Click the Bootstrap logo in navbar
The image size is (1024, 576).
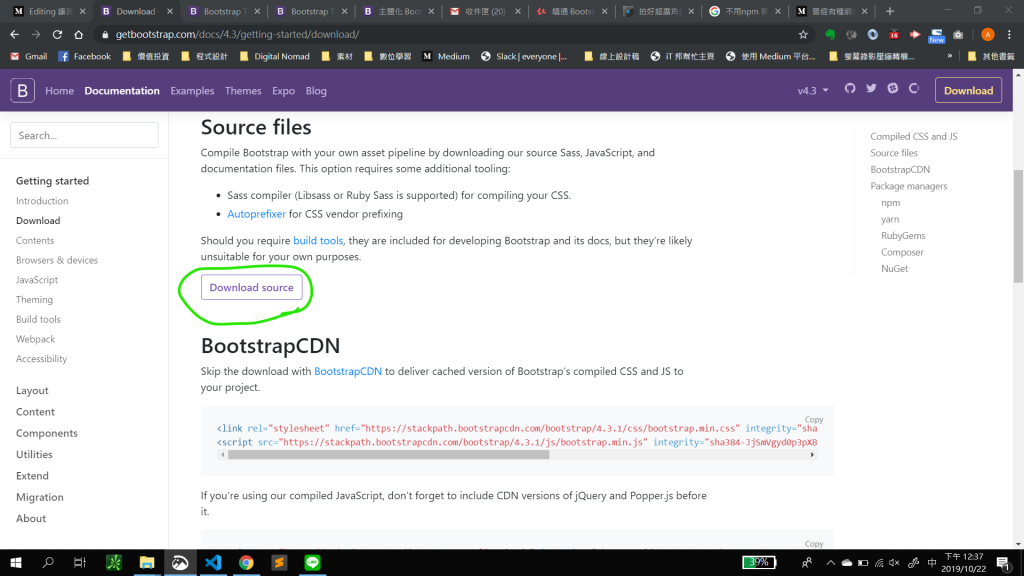click(x=22, y=90)
